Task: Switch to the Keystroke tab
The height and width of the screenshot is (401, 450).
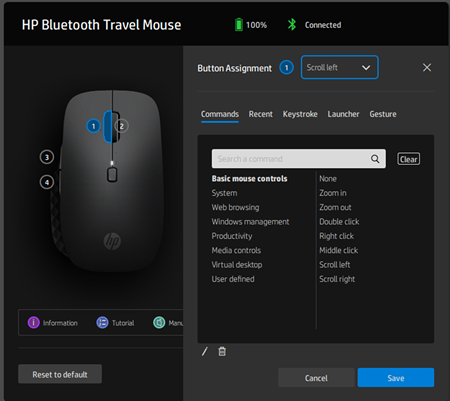Action: [300, 114]
